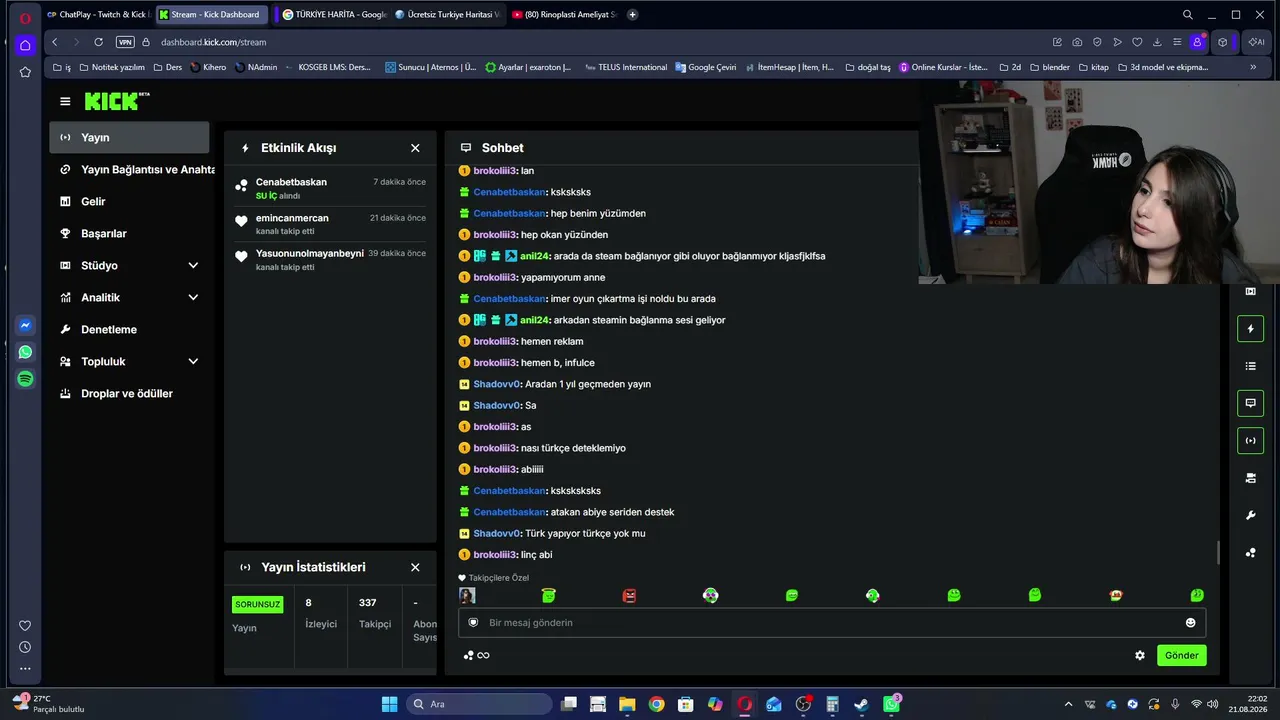Open Opera sidebar history clock
The height and width of the screenshot is (720, 1280).
click(25, 647)
